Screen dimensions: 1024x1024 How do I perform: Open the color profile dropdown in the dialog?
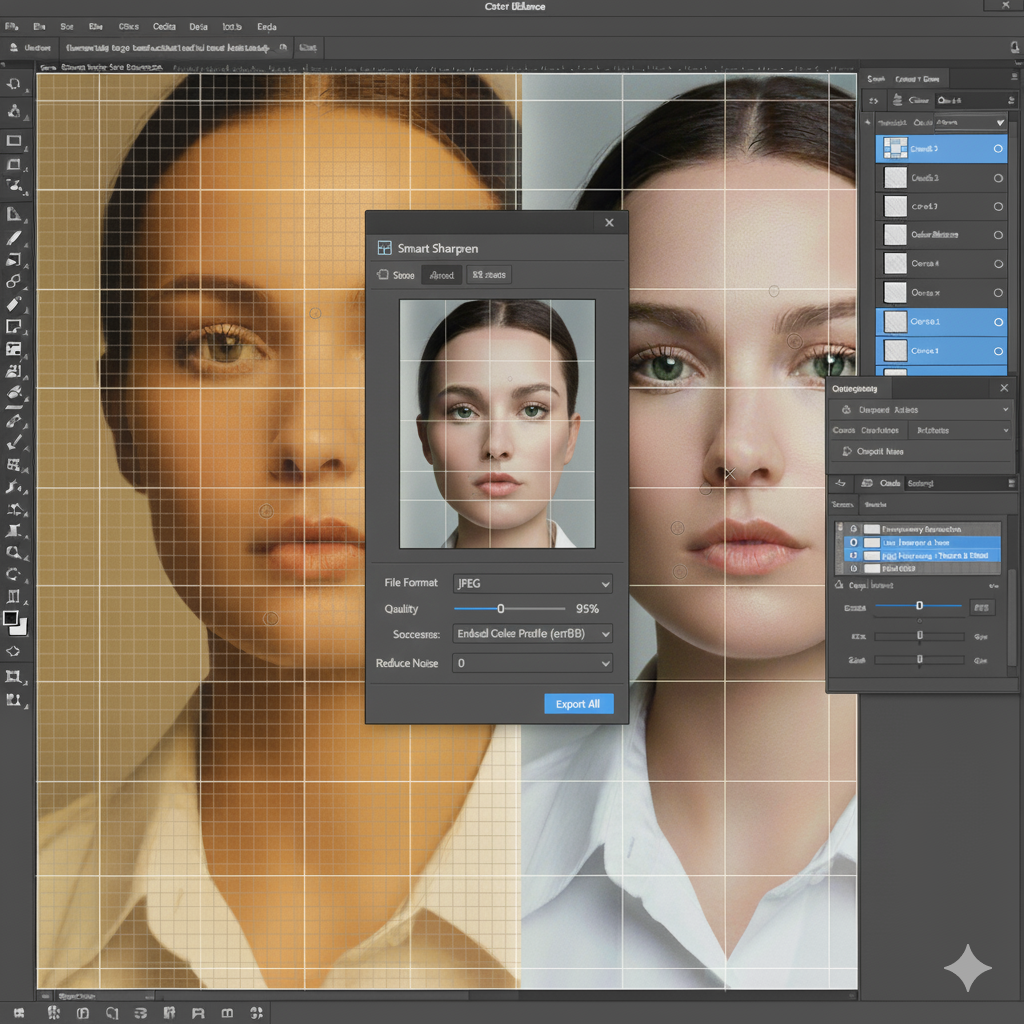(532, 634)
